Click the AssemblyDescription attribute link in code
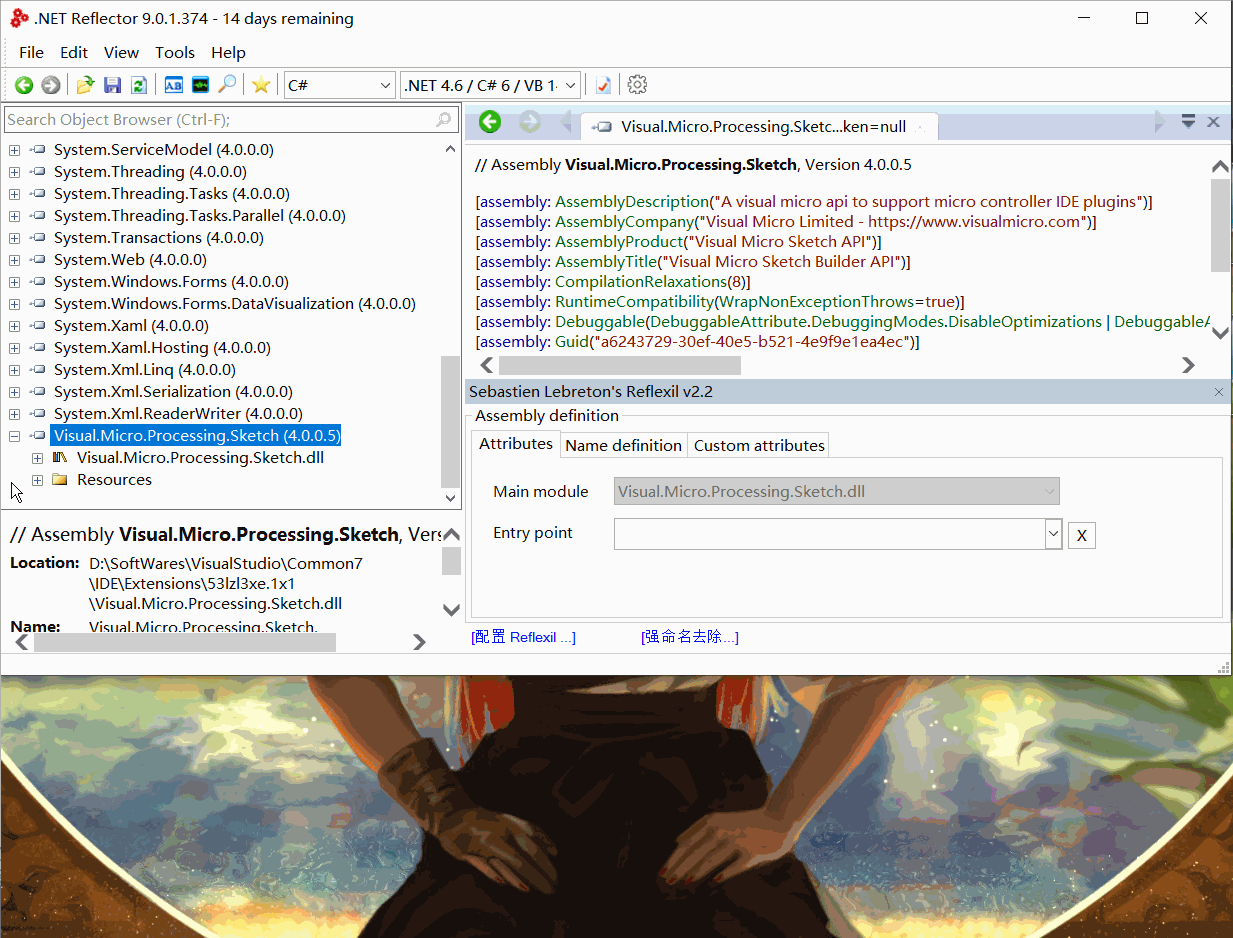The width and height of the screenshot is (1233, 938). pyautogui.click(x=630, y=202)
